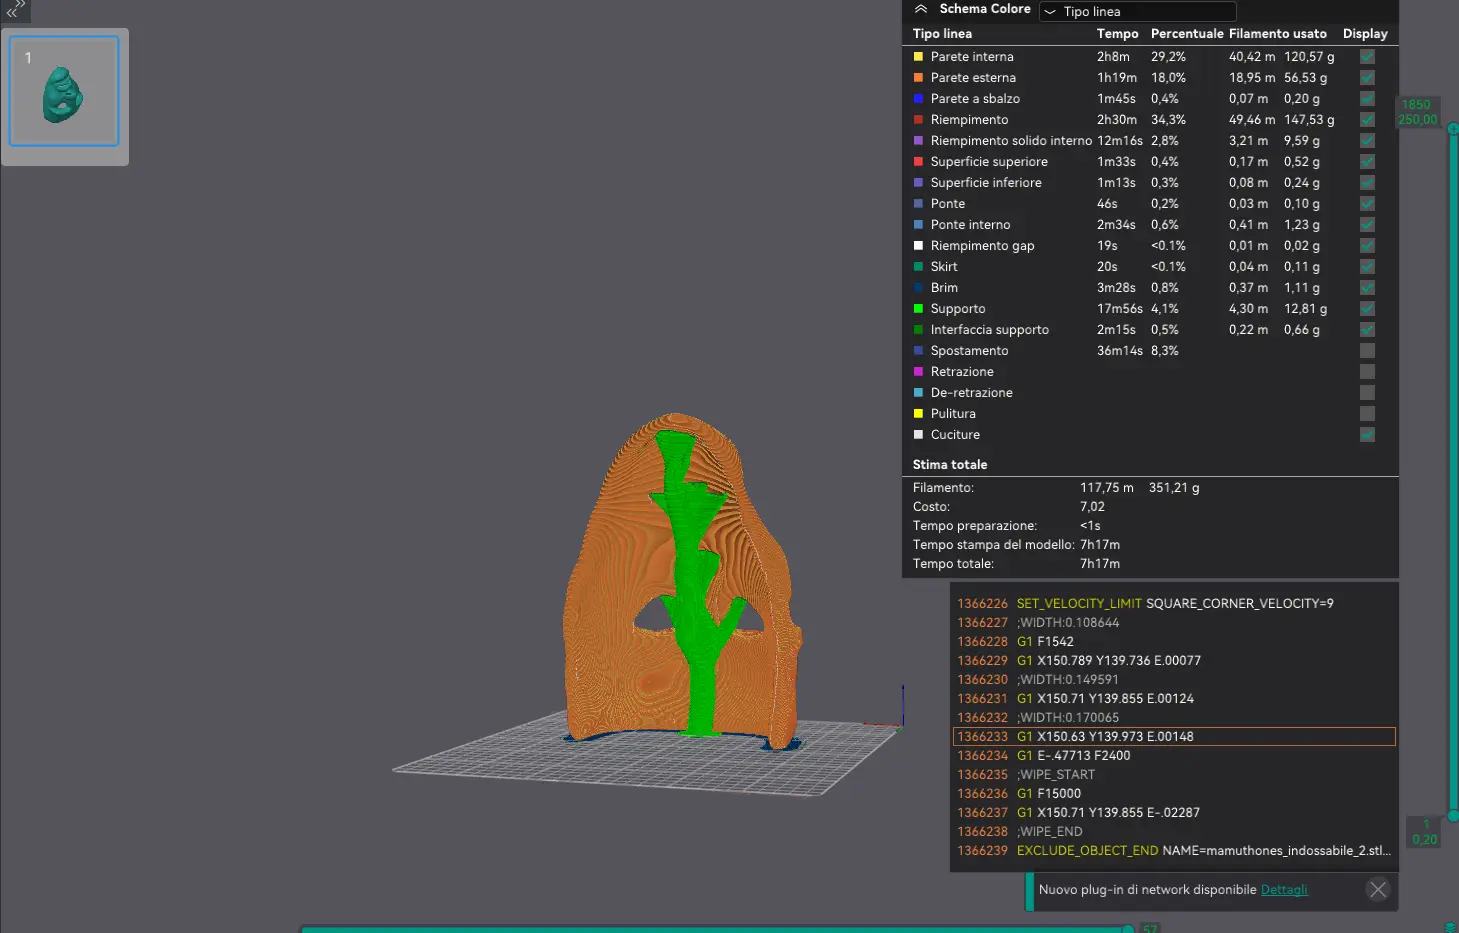The width and height of the screenshot is (1459, 933).
Task: Hide Brim lines in preview
Action: point(1367,288)
